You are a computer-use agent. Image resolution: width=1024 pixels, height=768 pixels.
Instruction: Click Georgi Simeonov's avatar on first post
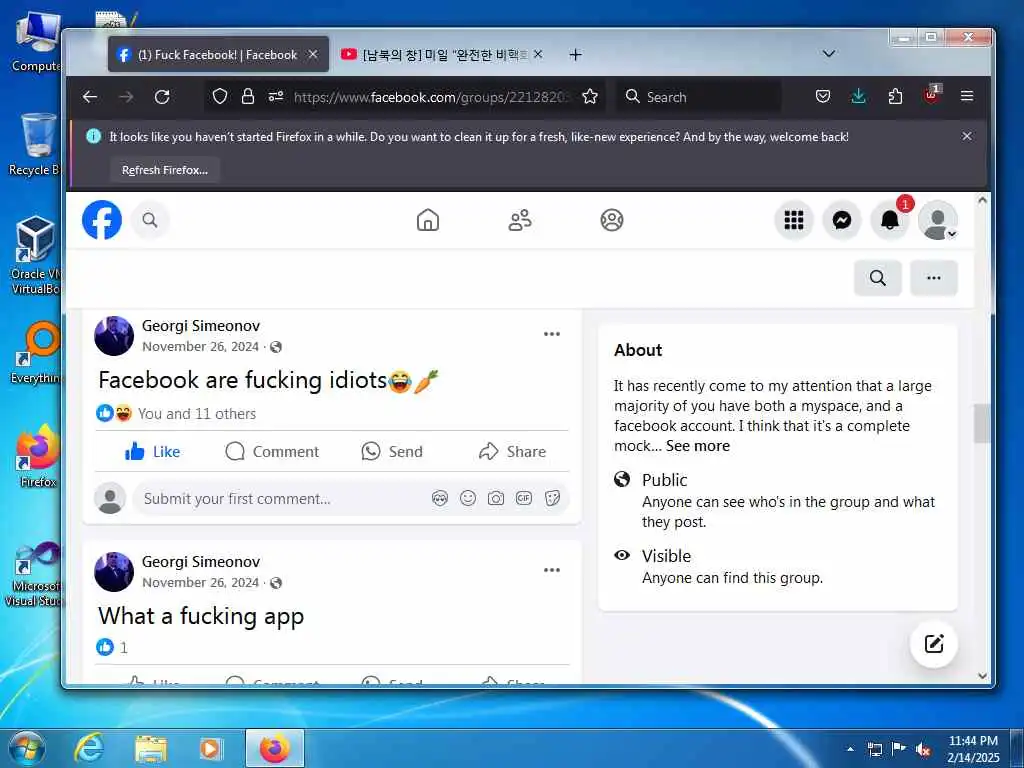(x=114, y=336)
